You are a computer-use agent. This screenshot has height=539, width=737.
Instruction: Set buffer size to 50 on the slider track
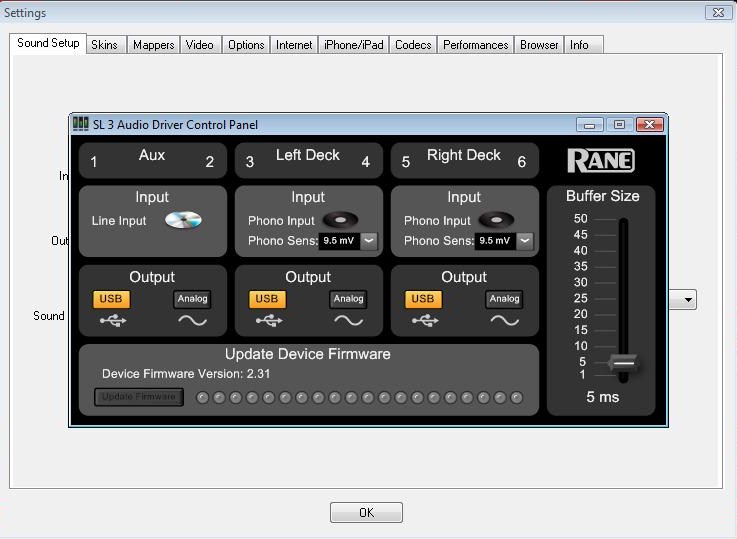[623, 220]
